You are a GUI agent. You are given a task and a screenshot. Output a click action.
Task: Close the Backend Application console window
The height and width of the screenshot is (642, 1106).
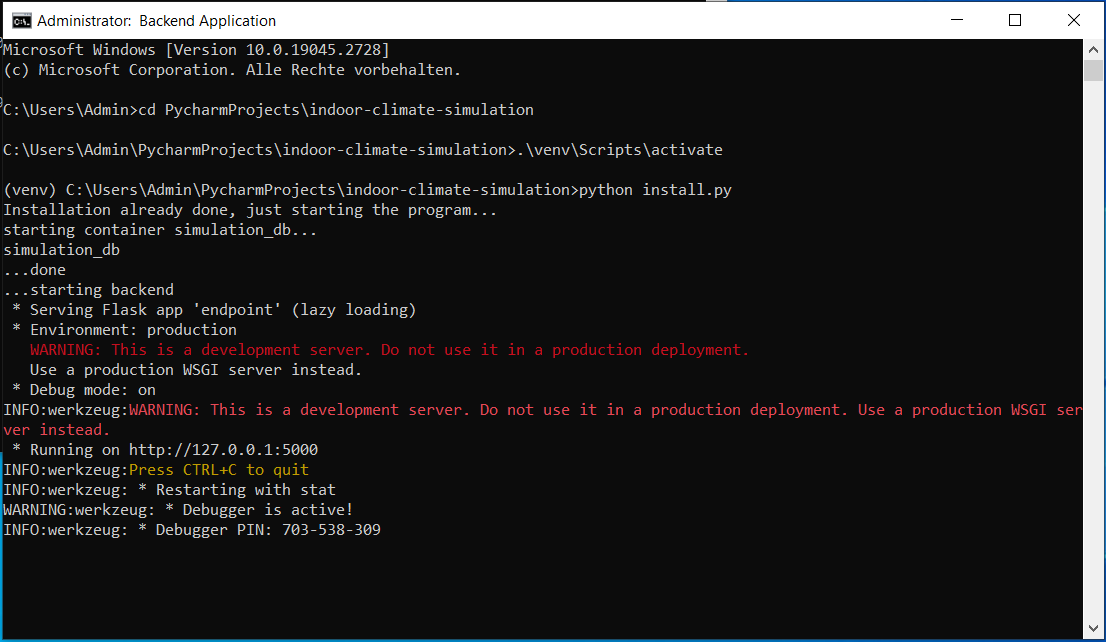(1074, 20)
